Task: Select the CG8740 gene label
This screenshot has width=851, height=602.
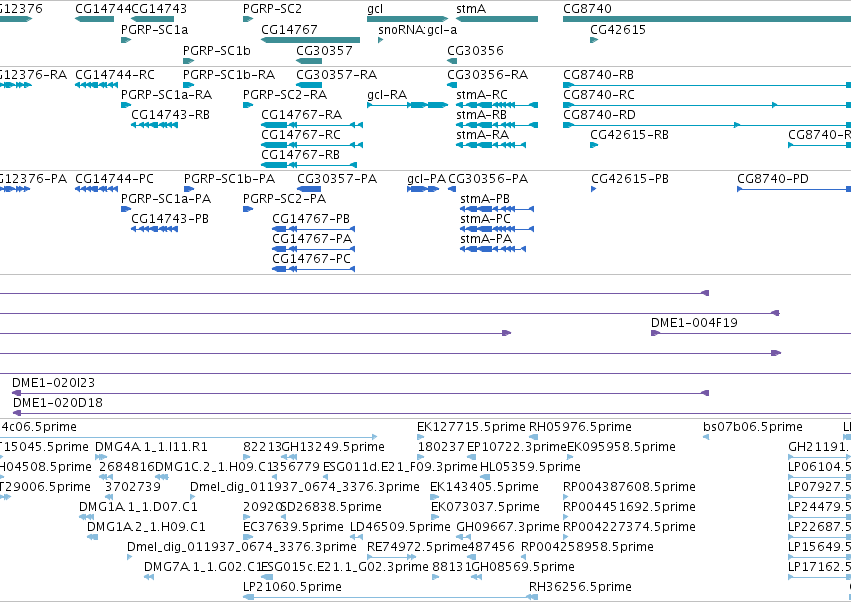Action: pyautogui.click(x=587, y=9)
